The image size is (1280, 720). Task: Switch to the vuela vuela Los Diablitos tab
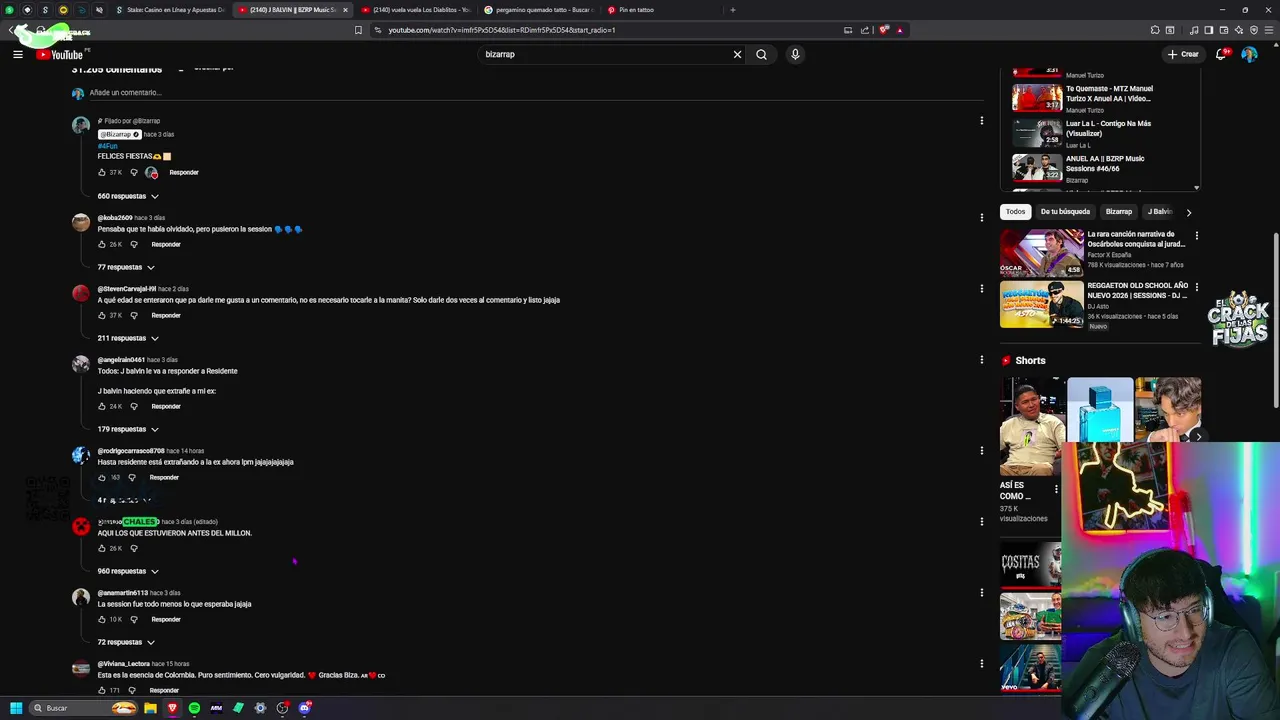415,10
